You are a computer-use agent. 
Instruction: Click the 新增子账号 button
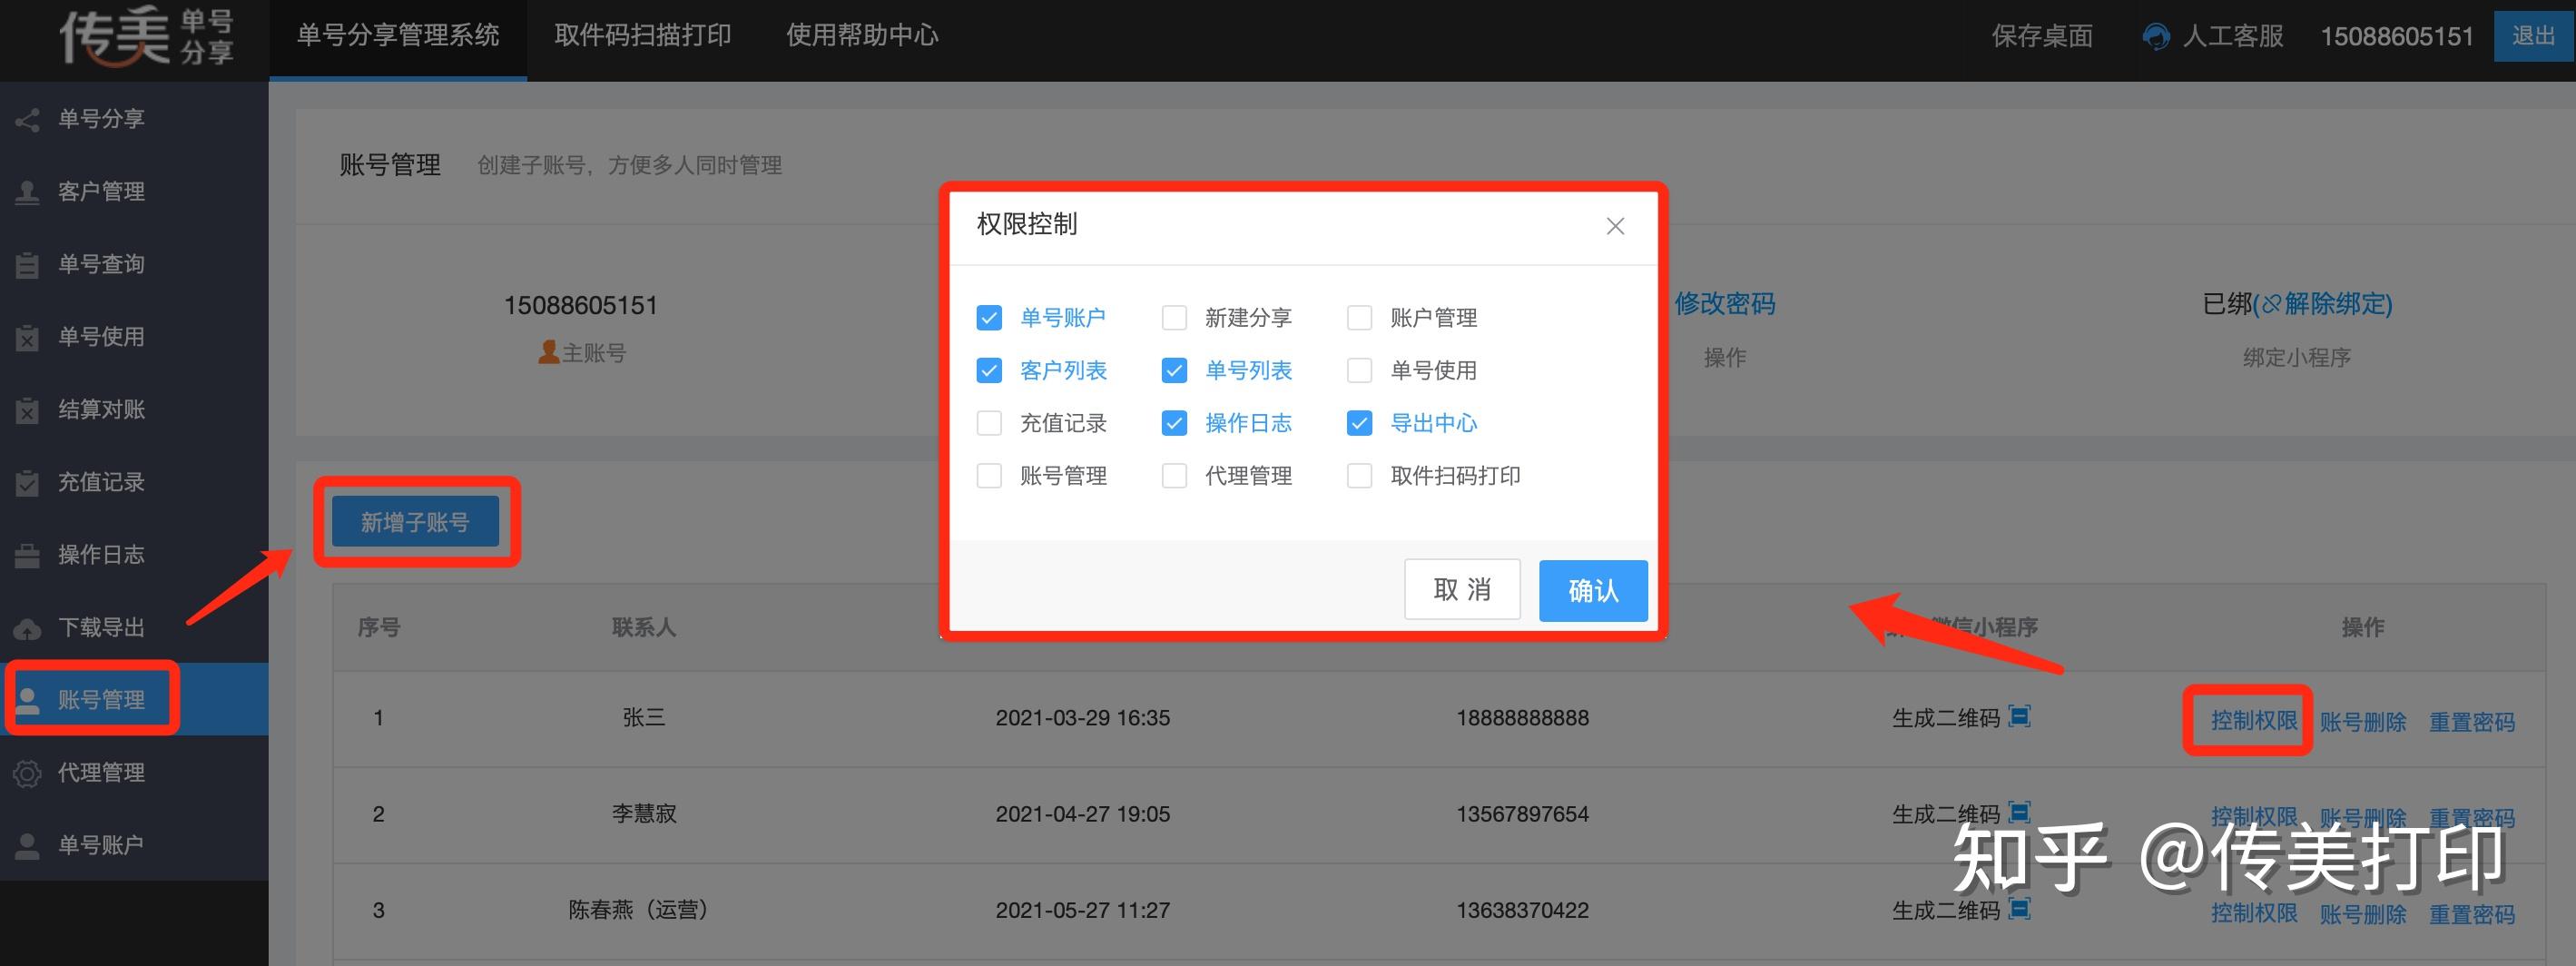tap(415, 522)
